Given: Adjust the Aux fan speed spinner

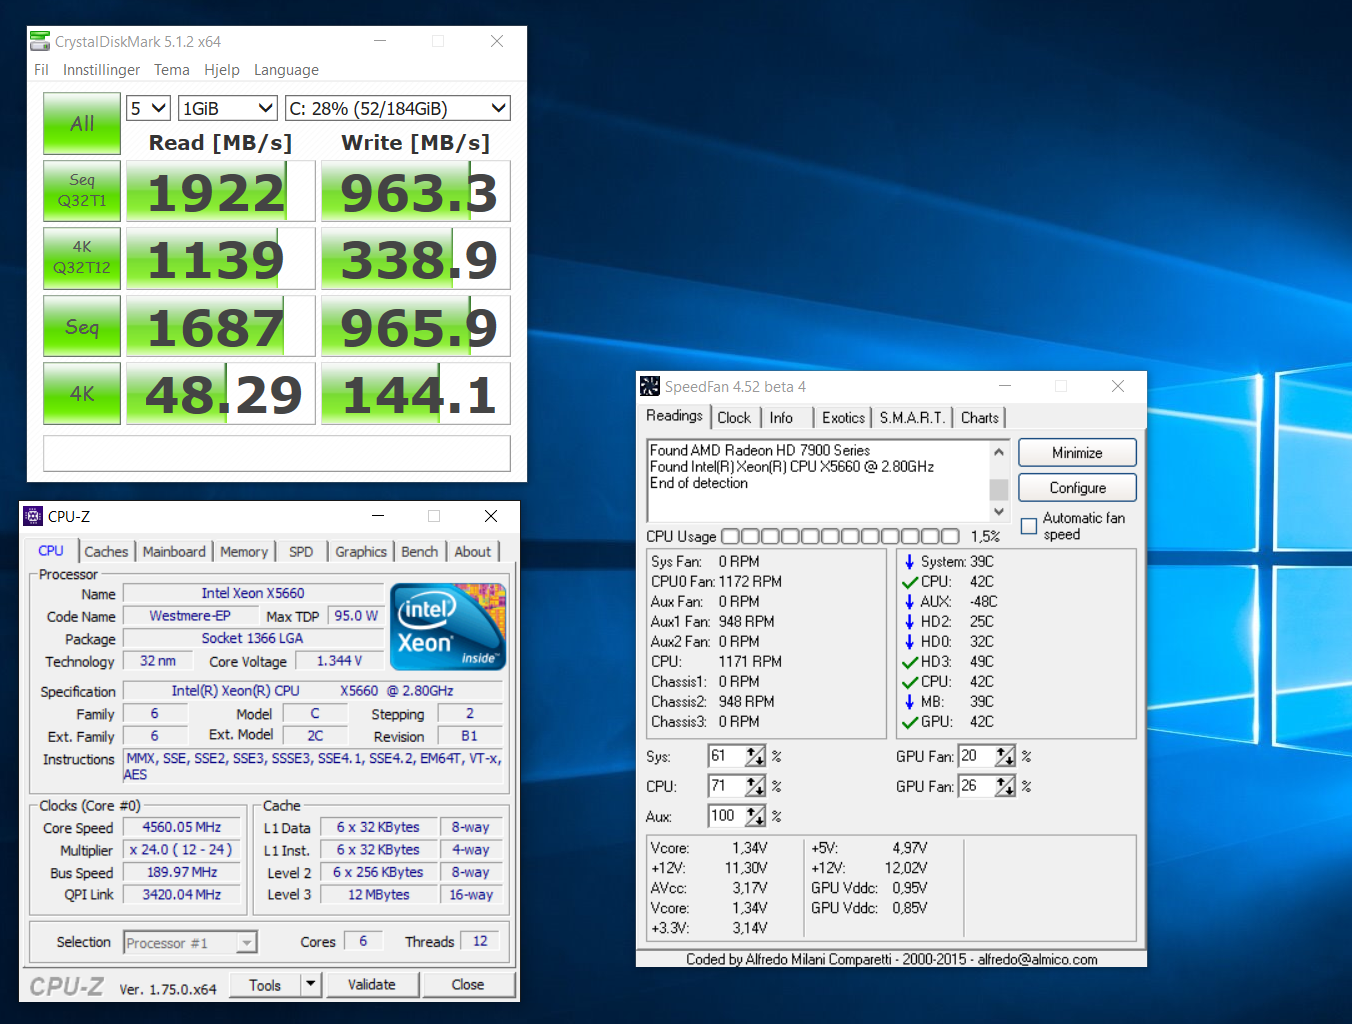Looking at the screenshot, I should [x=755, y=817].
